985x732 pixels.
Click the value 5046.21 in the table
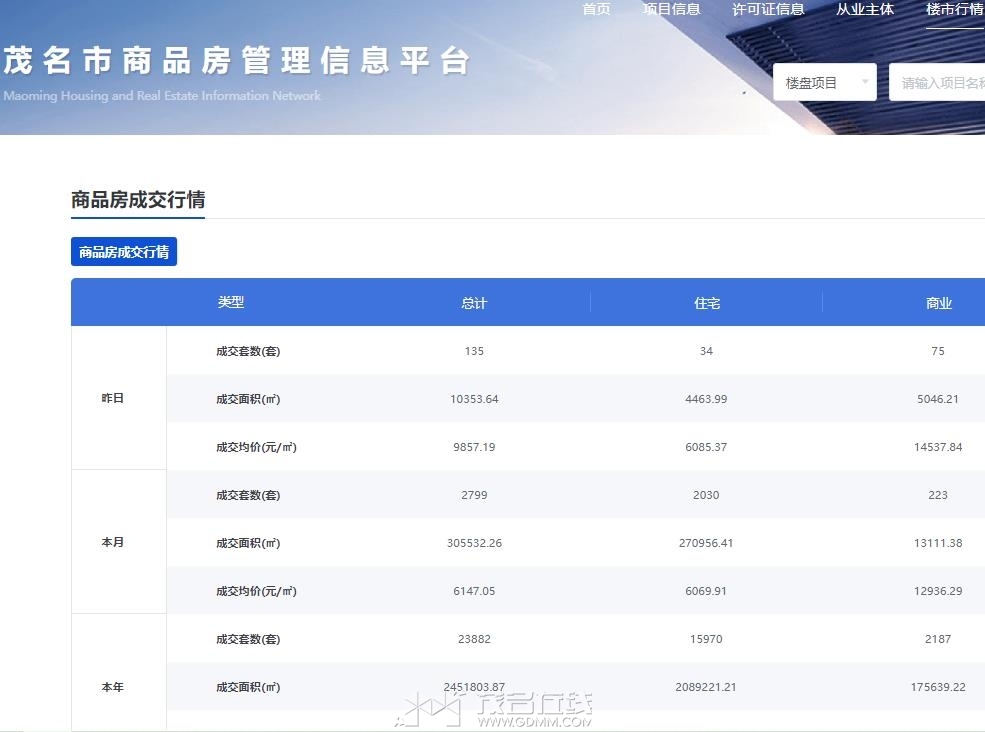tap(938, 399)
